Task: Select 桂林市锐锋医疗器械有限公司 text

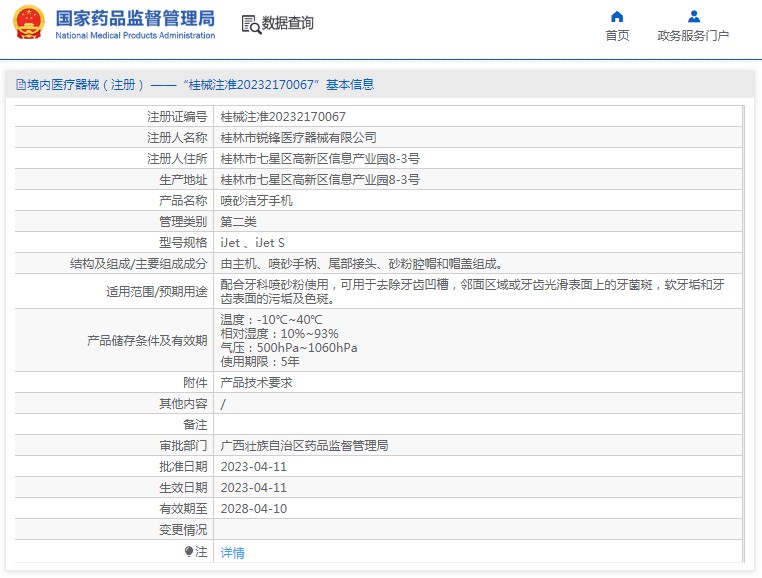Action: point(298,138)
